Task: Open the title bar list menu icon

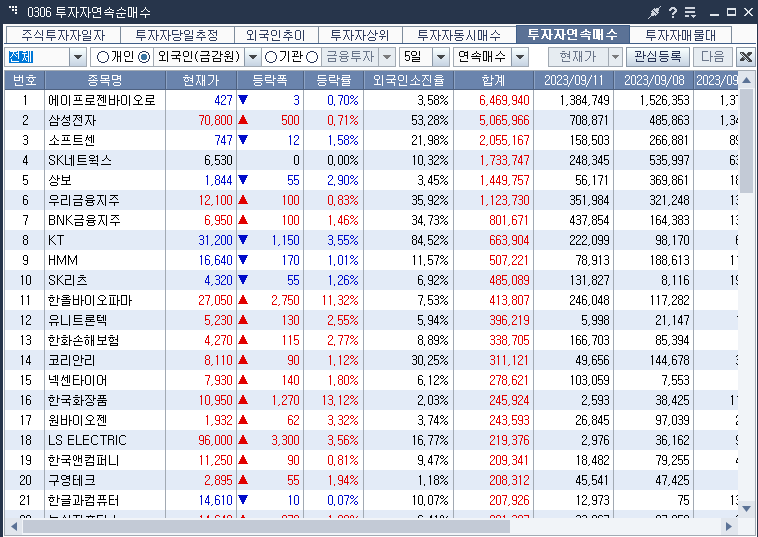Action: click(690, 13)
